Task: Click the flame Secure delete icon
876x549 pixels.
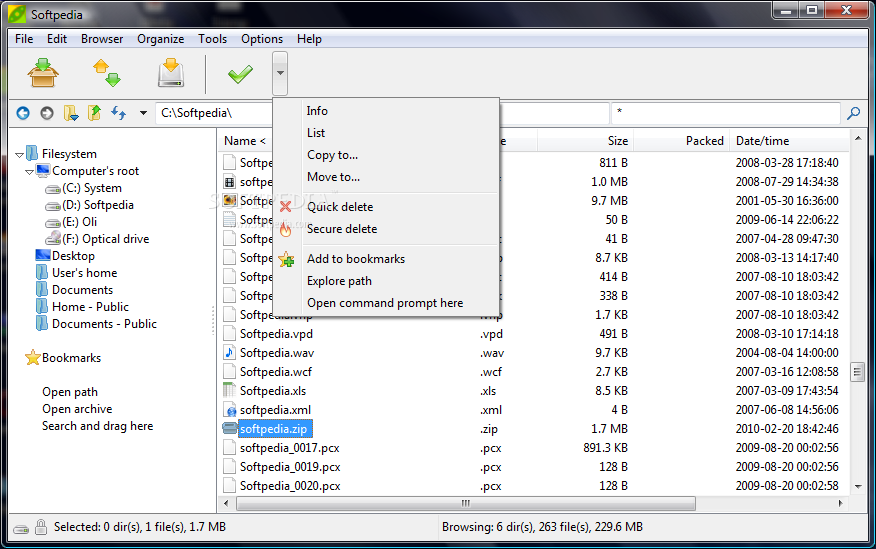Action: point(285,228)
